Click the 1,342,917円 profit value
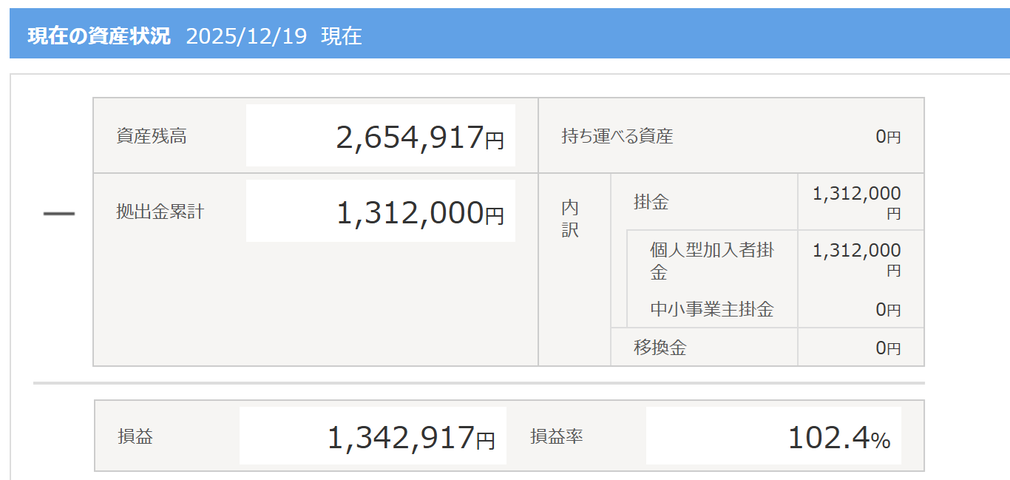 pyautogui.click(x=411, y=437)
